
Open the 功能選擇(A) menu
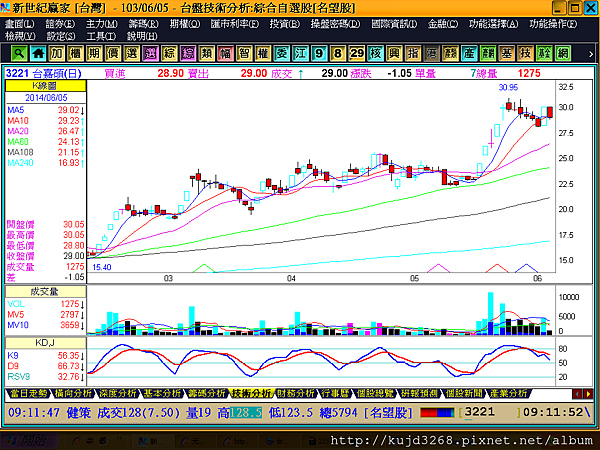click(x=494, y=24)
